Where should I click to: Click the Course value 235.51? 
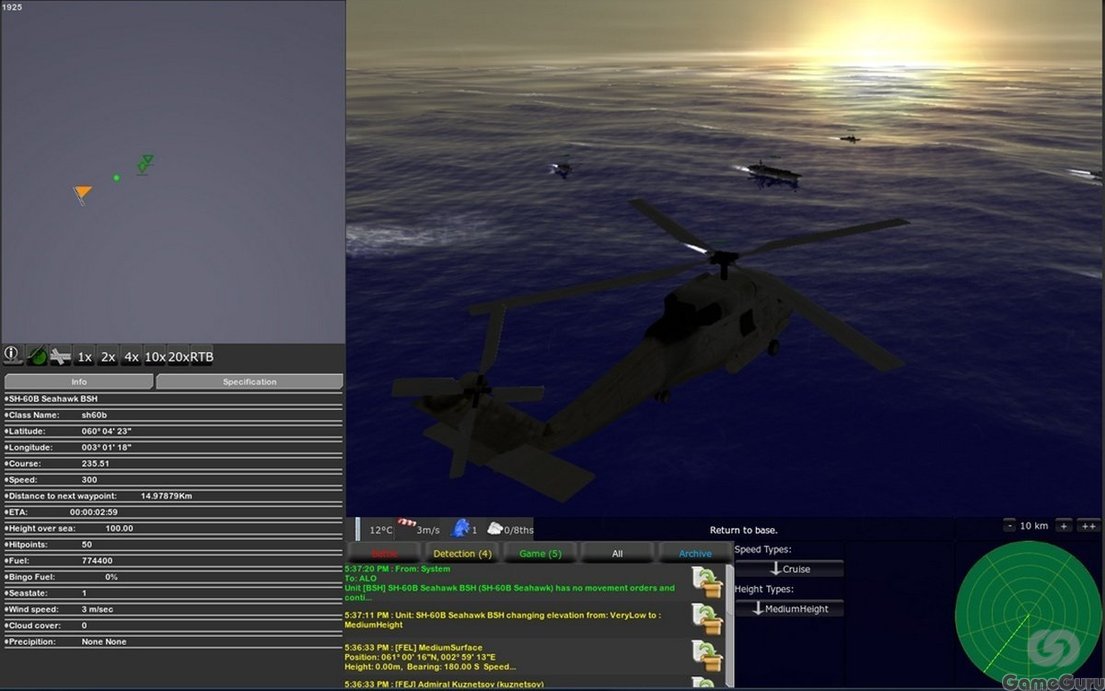pos(96,463)
